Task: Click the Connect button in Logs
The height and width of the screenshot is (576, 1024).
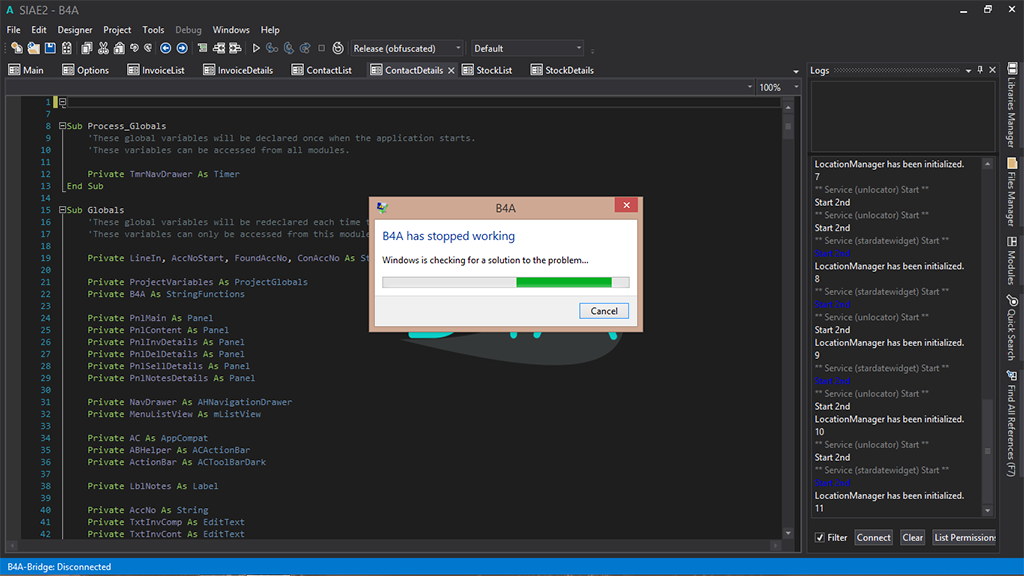Action: (873, 538)
